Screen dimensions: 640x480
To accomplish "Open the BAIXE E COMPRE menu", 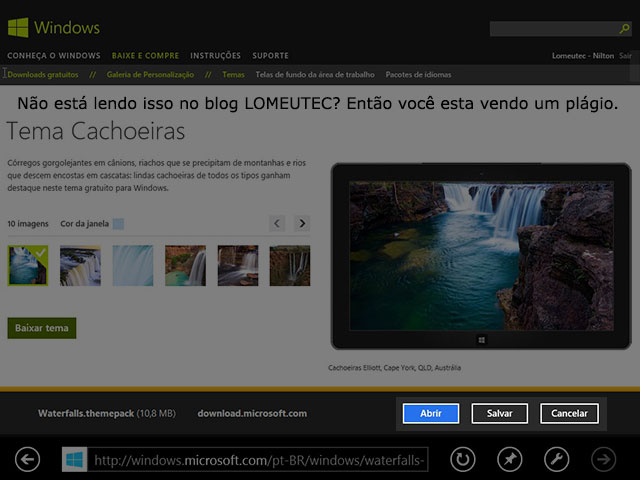I will pos(145,56).
